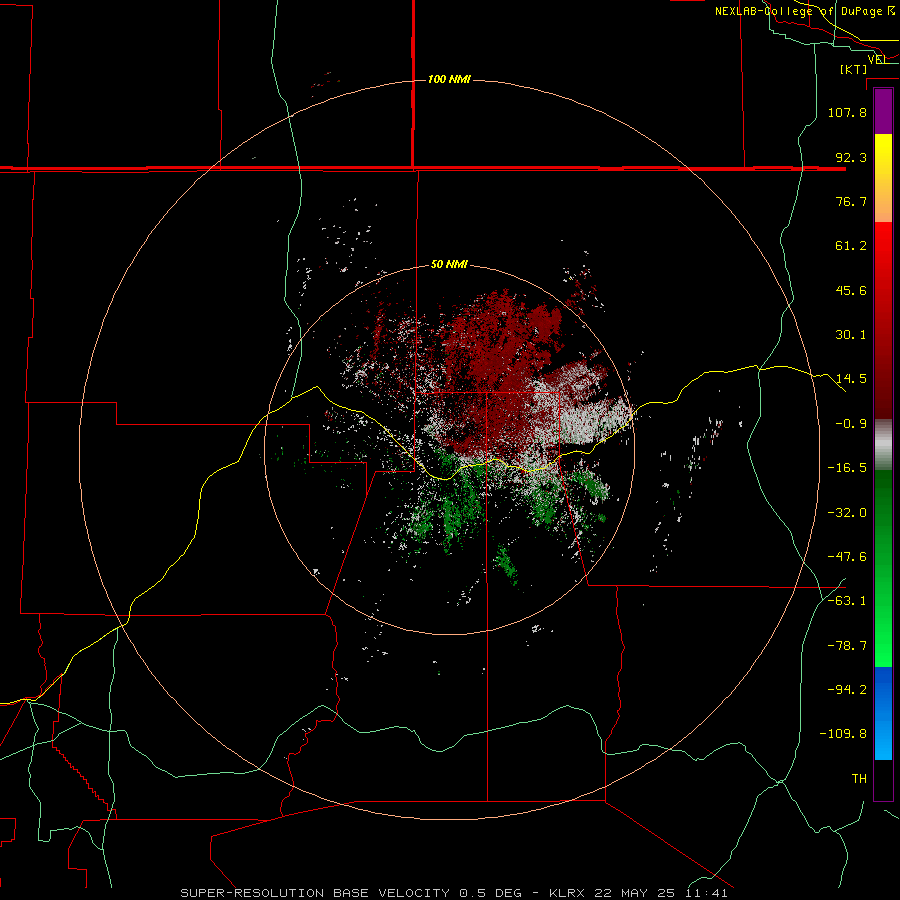
Task: Click the 76.7 velocity scale value
Action: pyautogui.click(x=851, y=201)
